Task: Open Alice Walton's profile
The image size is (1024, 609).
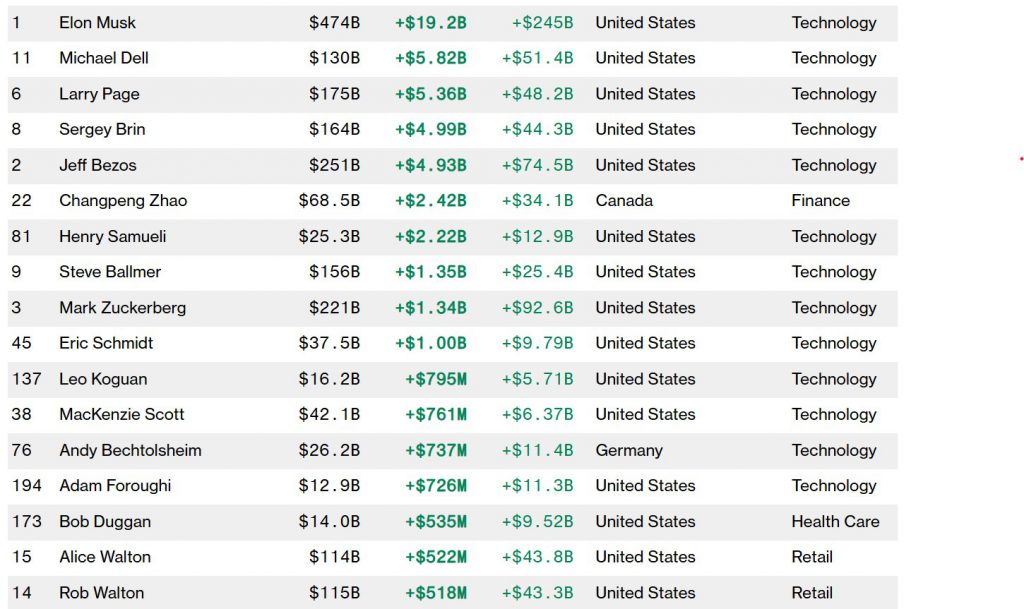Action: pyautogui.click(x=105, y=557)
